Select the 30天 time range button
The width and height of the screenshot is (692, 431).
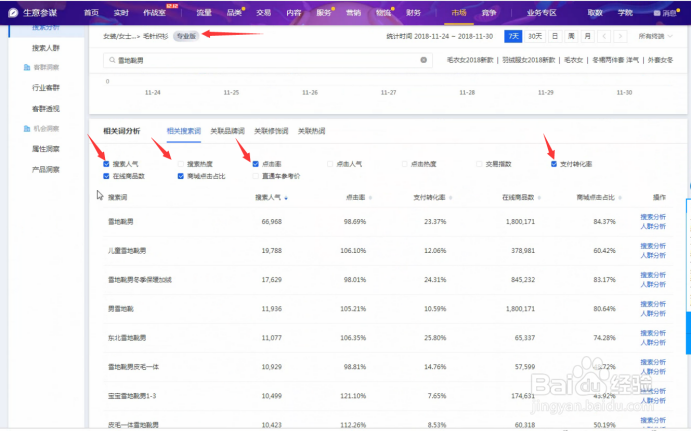pos(535,36)
